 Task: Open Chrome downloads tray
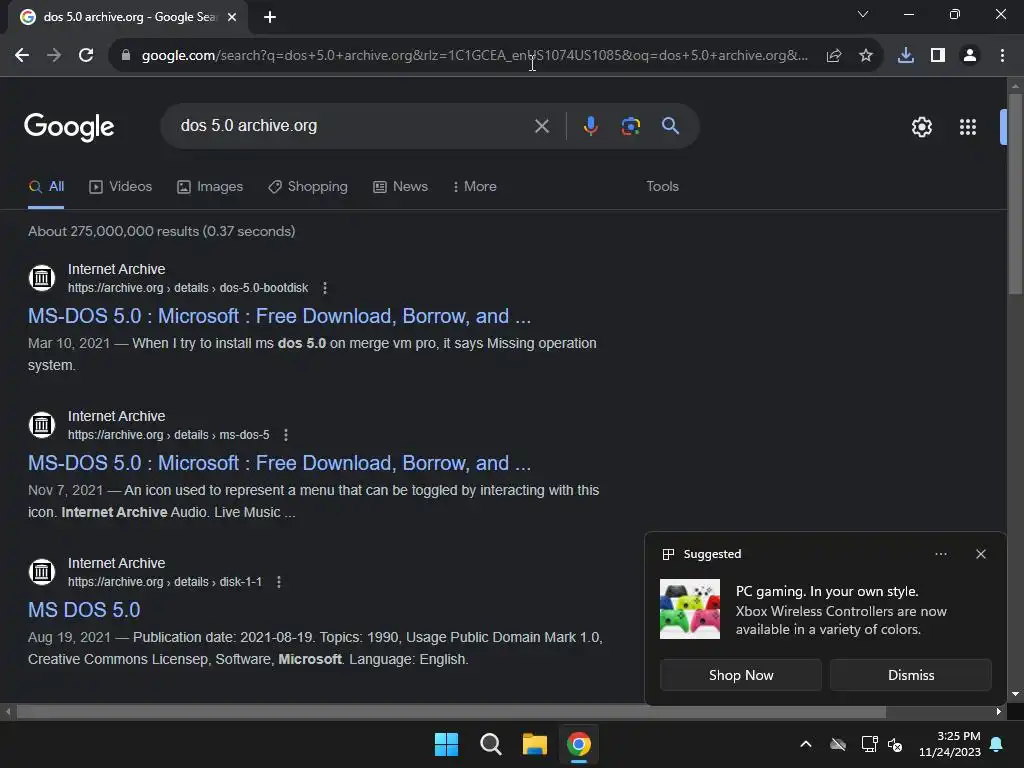tap(906, 56)
